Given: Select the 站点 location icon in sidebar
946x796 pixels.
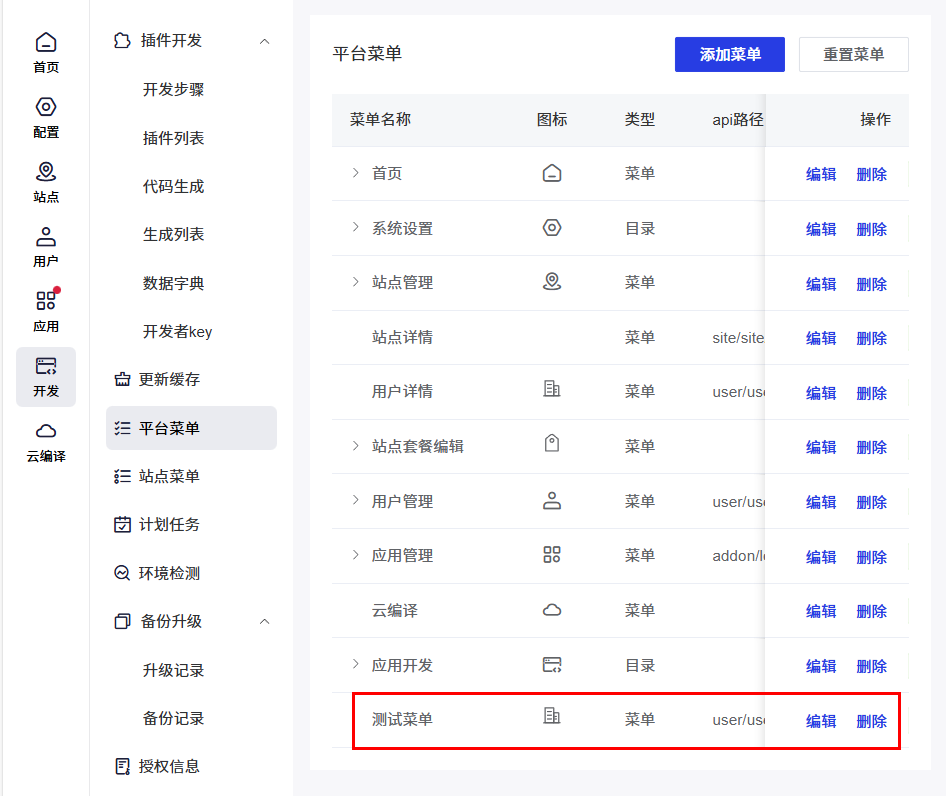Looking at the screenshot, I should click(x=46, y=172).
